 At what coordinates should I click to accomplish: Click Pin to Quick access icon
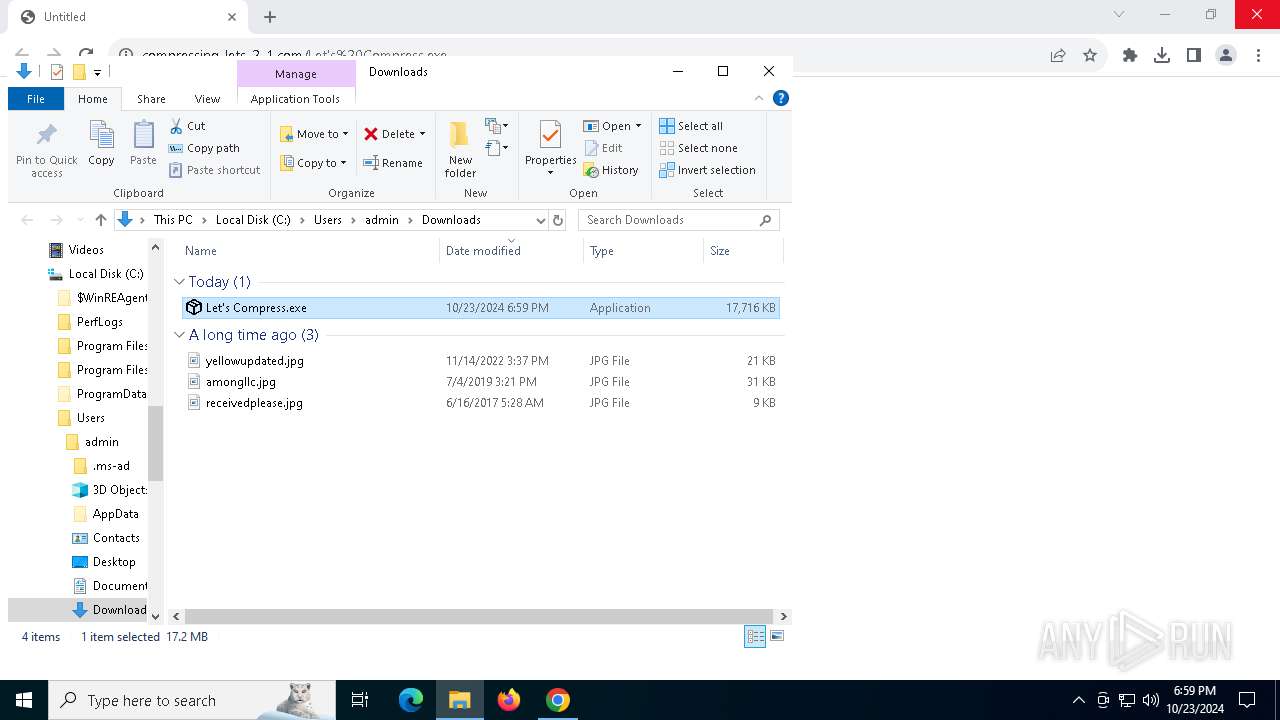[46, 150]
